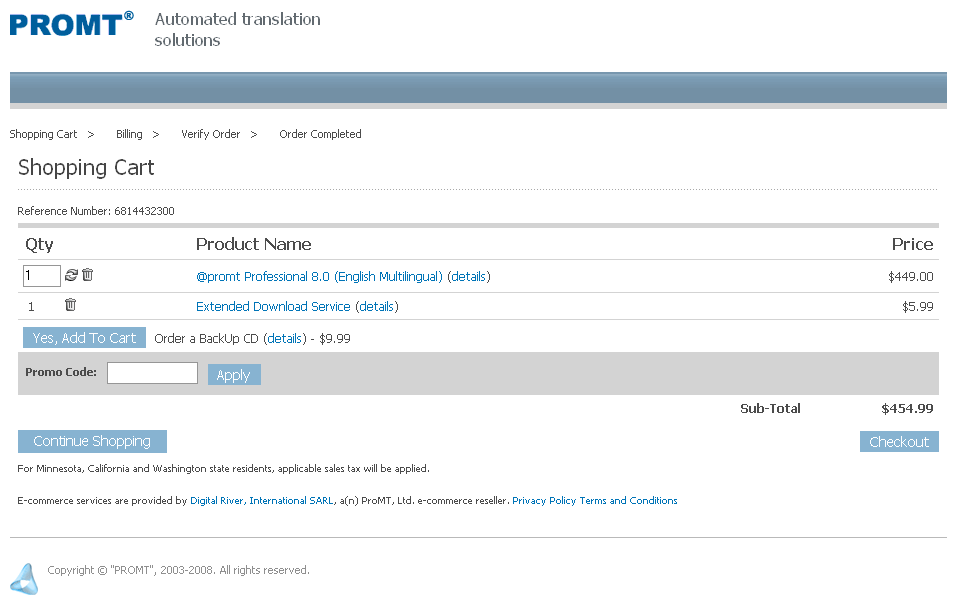Viewport: 955px width, 612px height.
Task: Click the reference number 6814432300
Action: (x=144, y=211)
